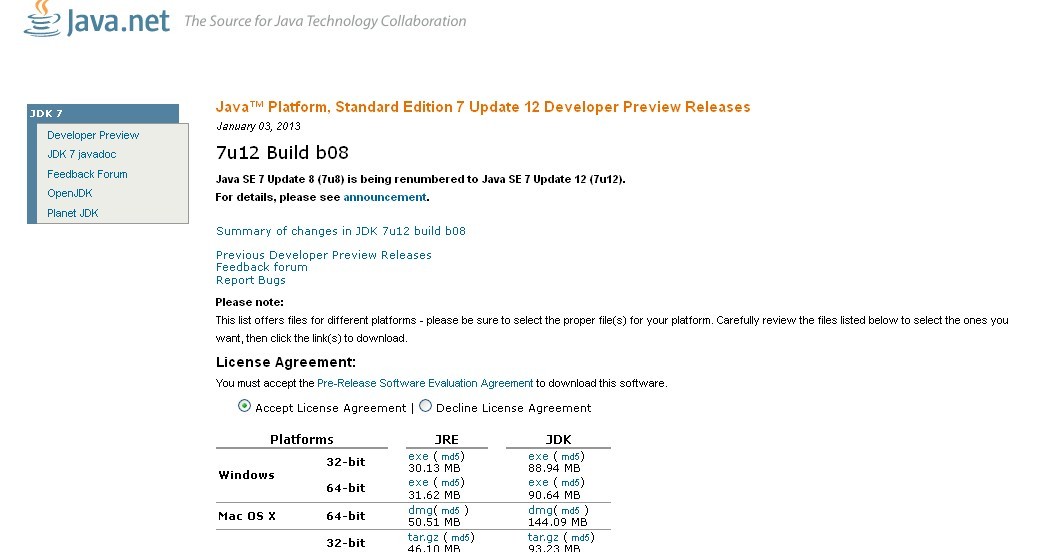The width and height of the screenshot is (1038, 552).
Task: Go to Feedback Forum in sidebar
Action: (87, 174)
